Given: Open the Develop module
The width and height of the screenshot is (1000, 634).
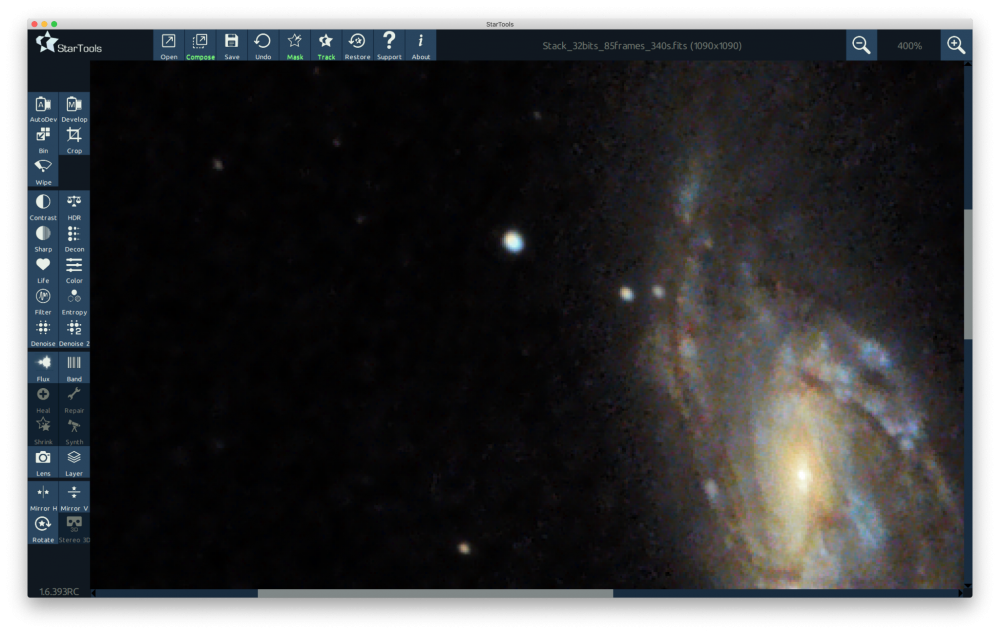Looking at the screenshot, I should [74, 108].
